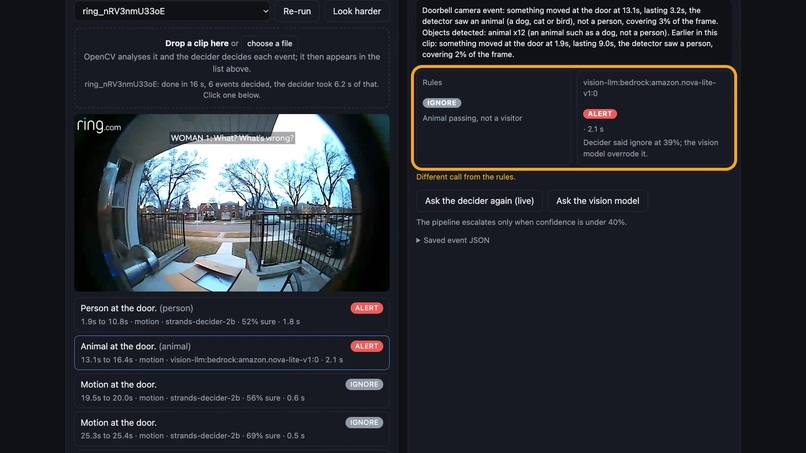
Task: Click the IGNORE badge under Rules
Action: (x=442, y=103)
